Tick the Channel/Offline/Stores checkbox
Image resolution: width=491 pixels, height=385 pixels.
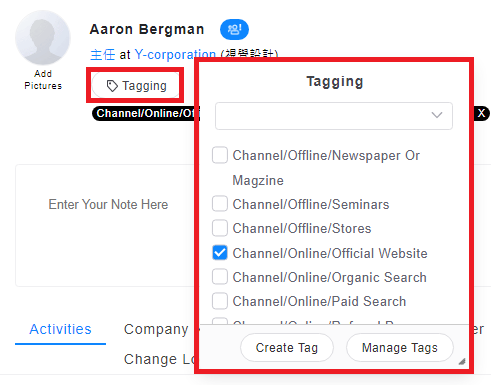tap(220, 228)
